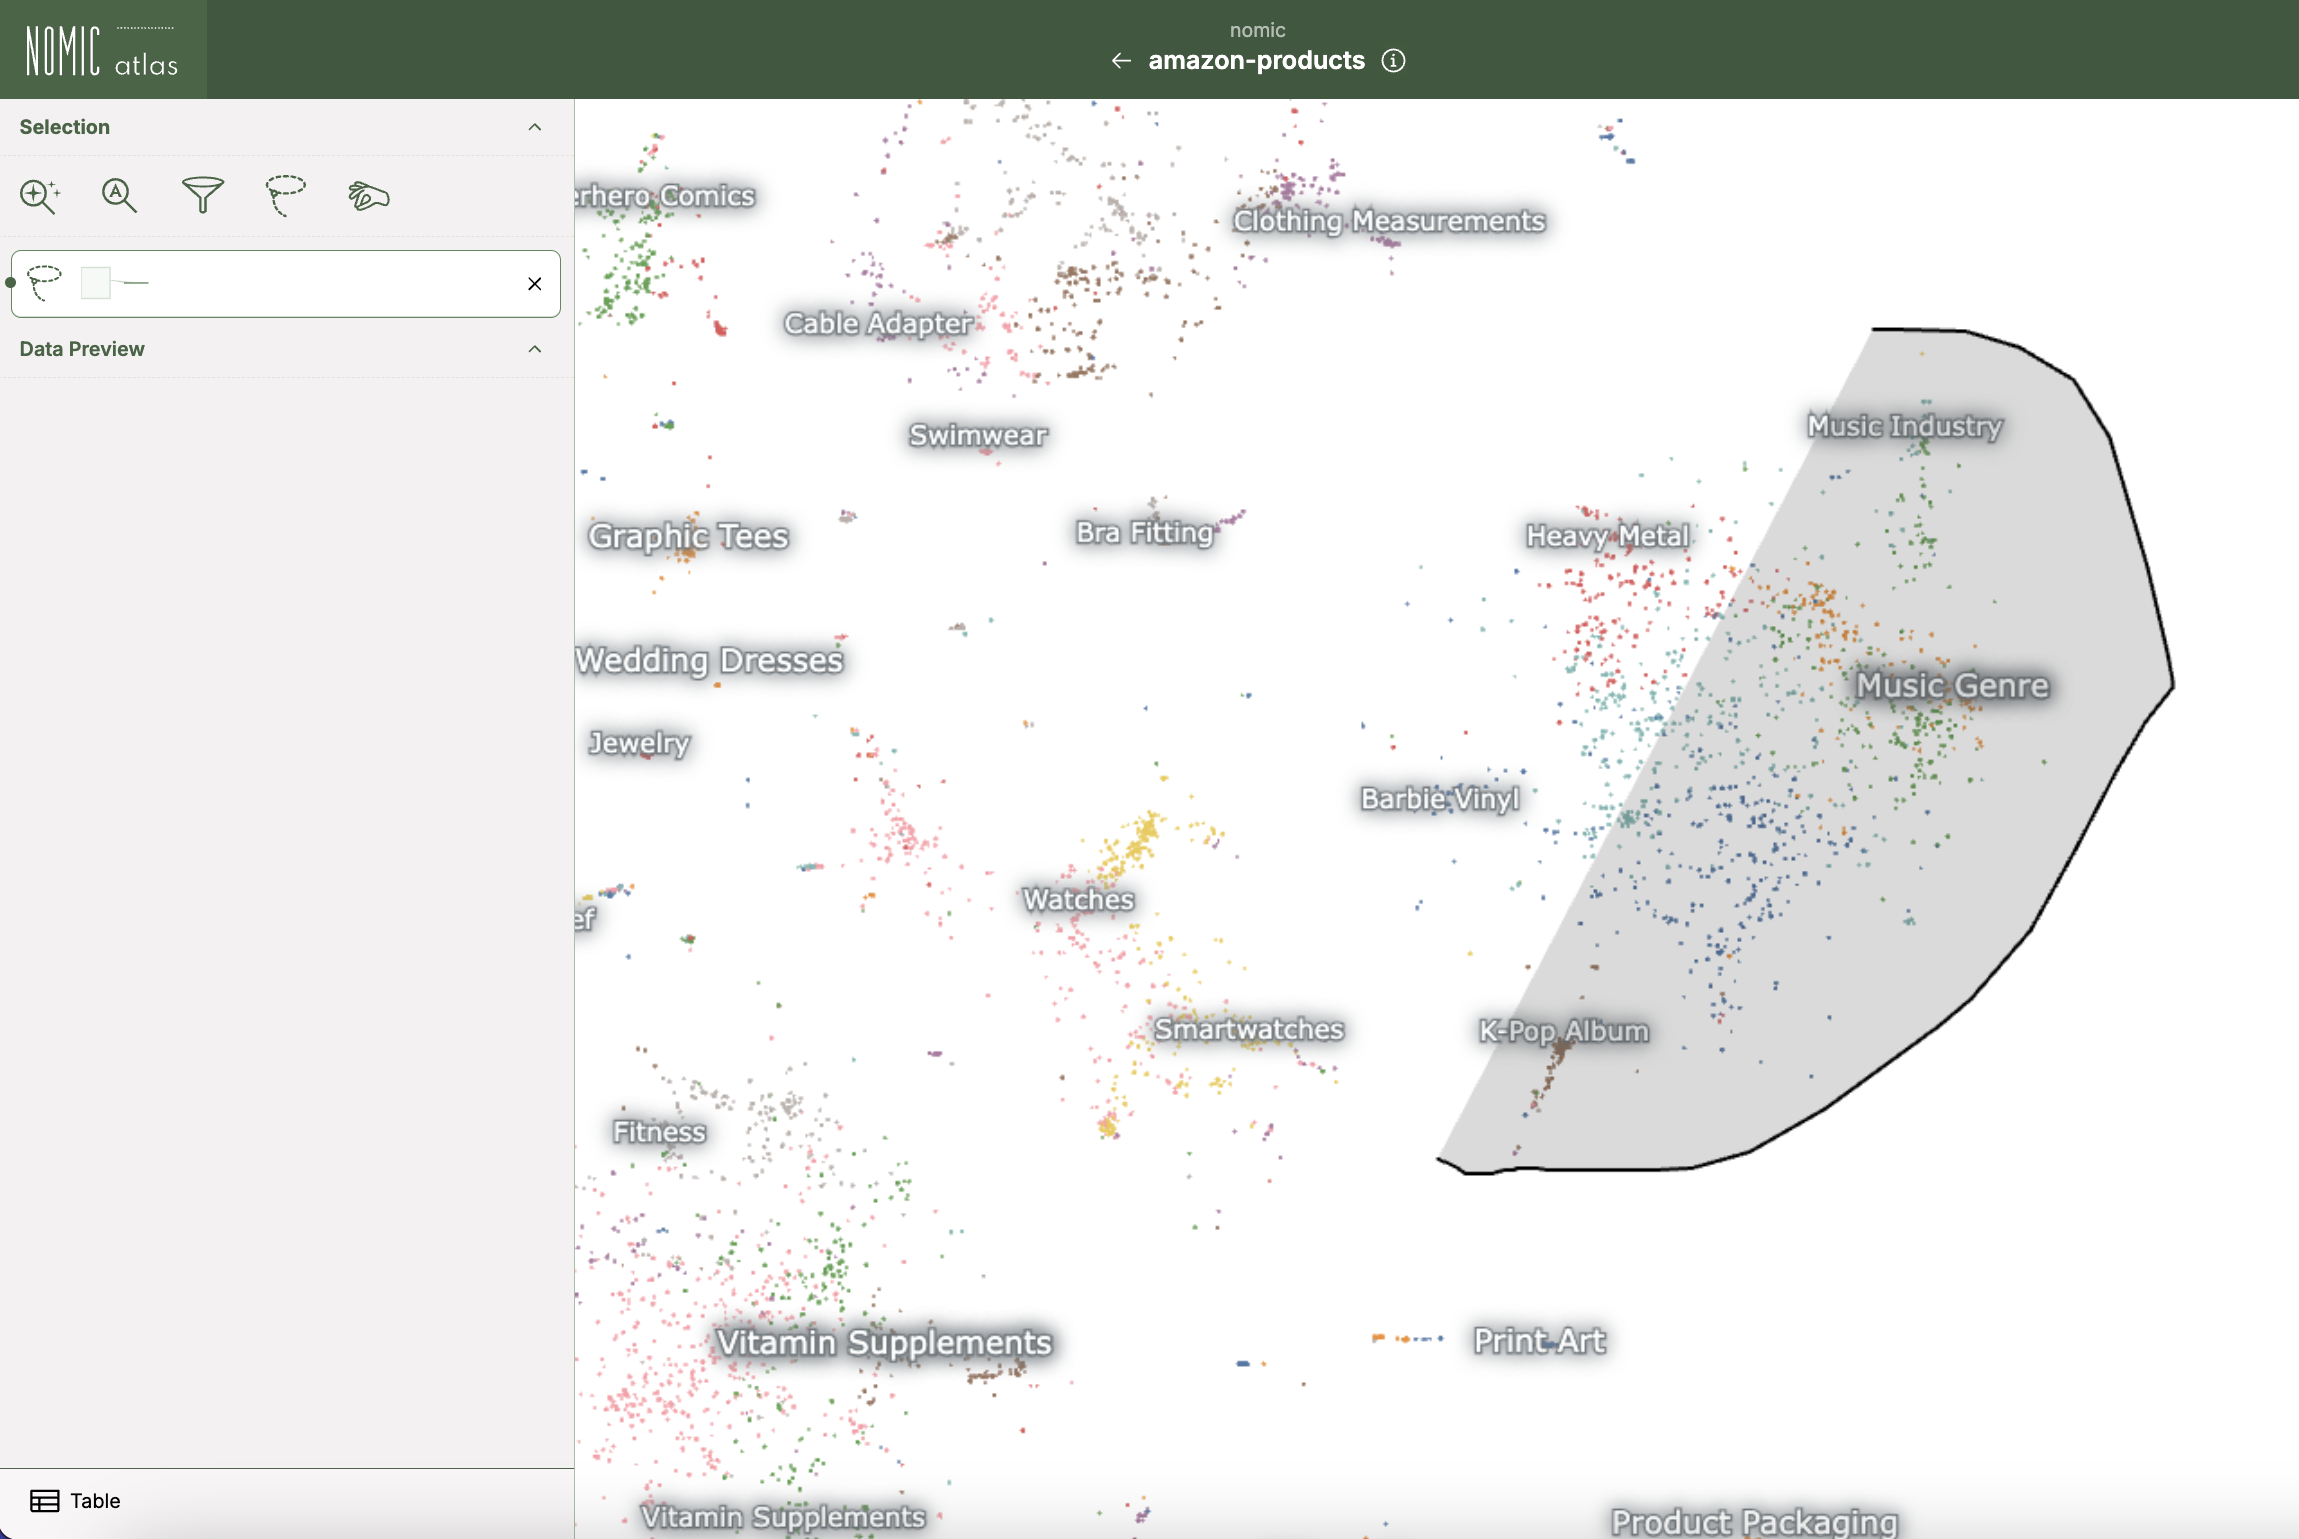2299x1539 pixels.
Task: Open the text search tool
Action: [x=120, y=195]
